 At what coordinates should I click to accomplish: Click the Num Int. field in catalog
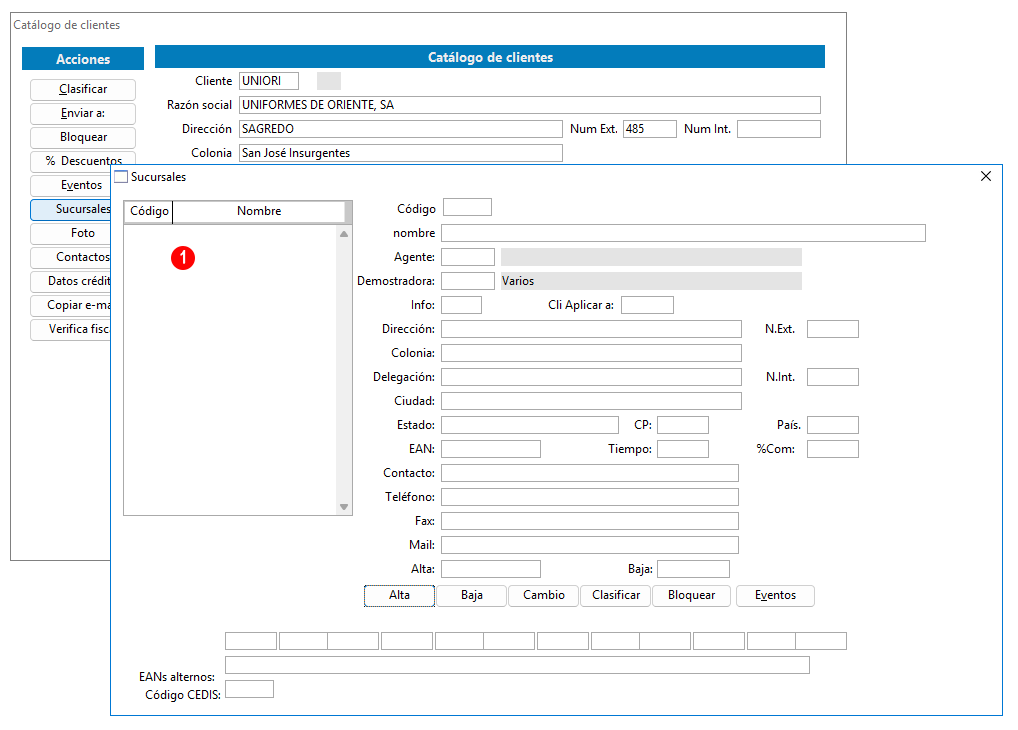pos(779,129)
